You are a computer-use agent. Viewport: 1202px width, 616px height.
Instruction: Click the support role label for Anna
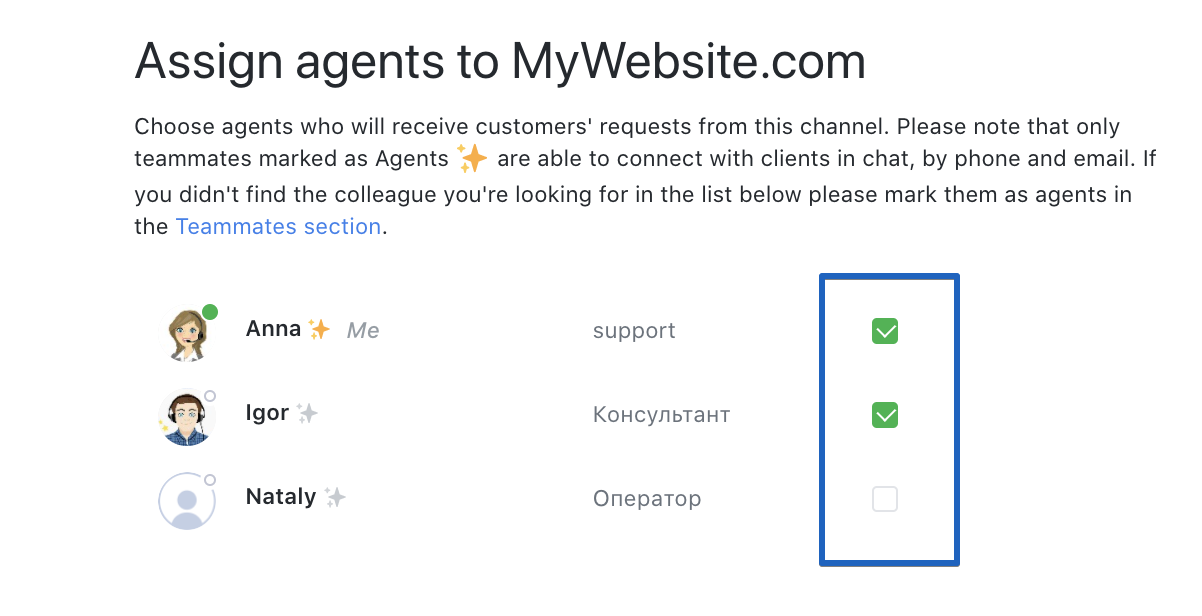click(634, 330)
